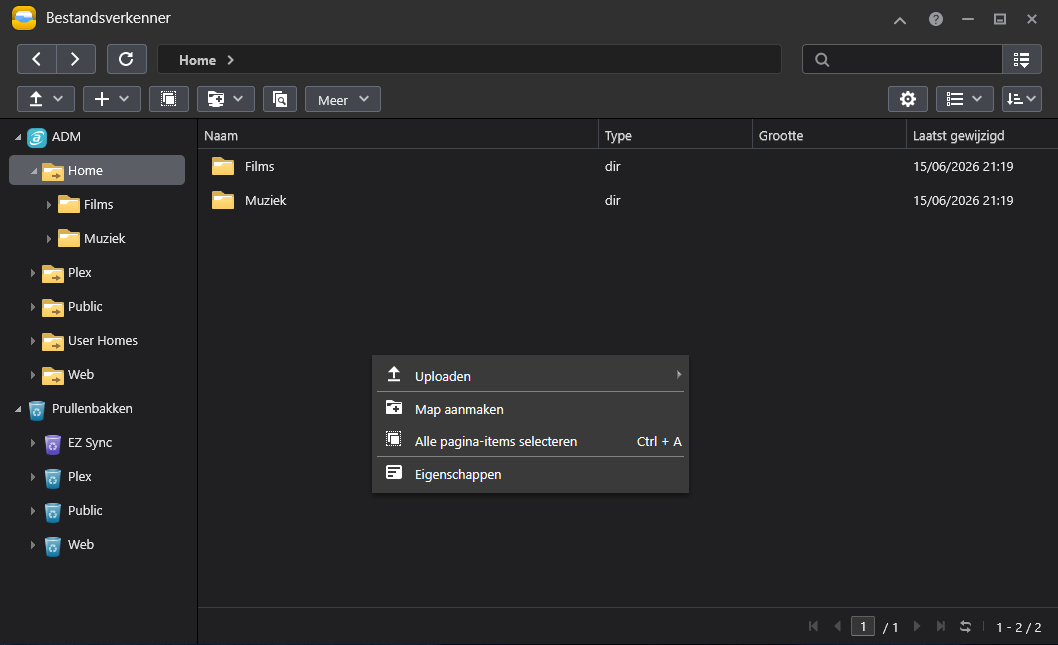The image size is (1058, 645).
Task: Collapse the Prullenbakken tree section
Action: pos(18,409)
